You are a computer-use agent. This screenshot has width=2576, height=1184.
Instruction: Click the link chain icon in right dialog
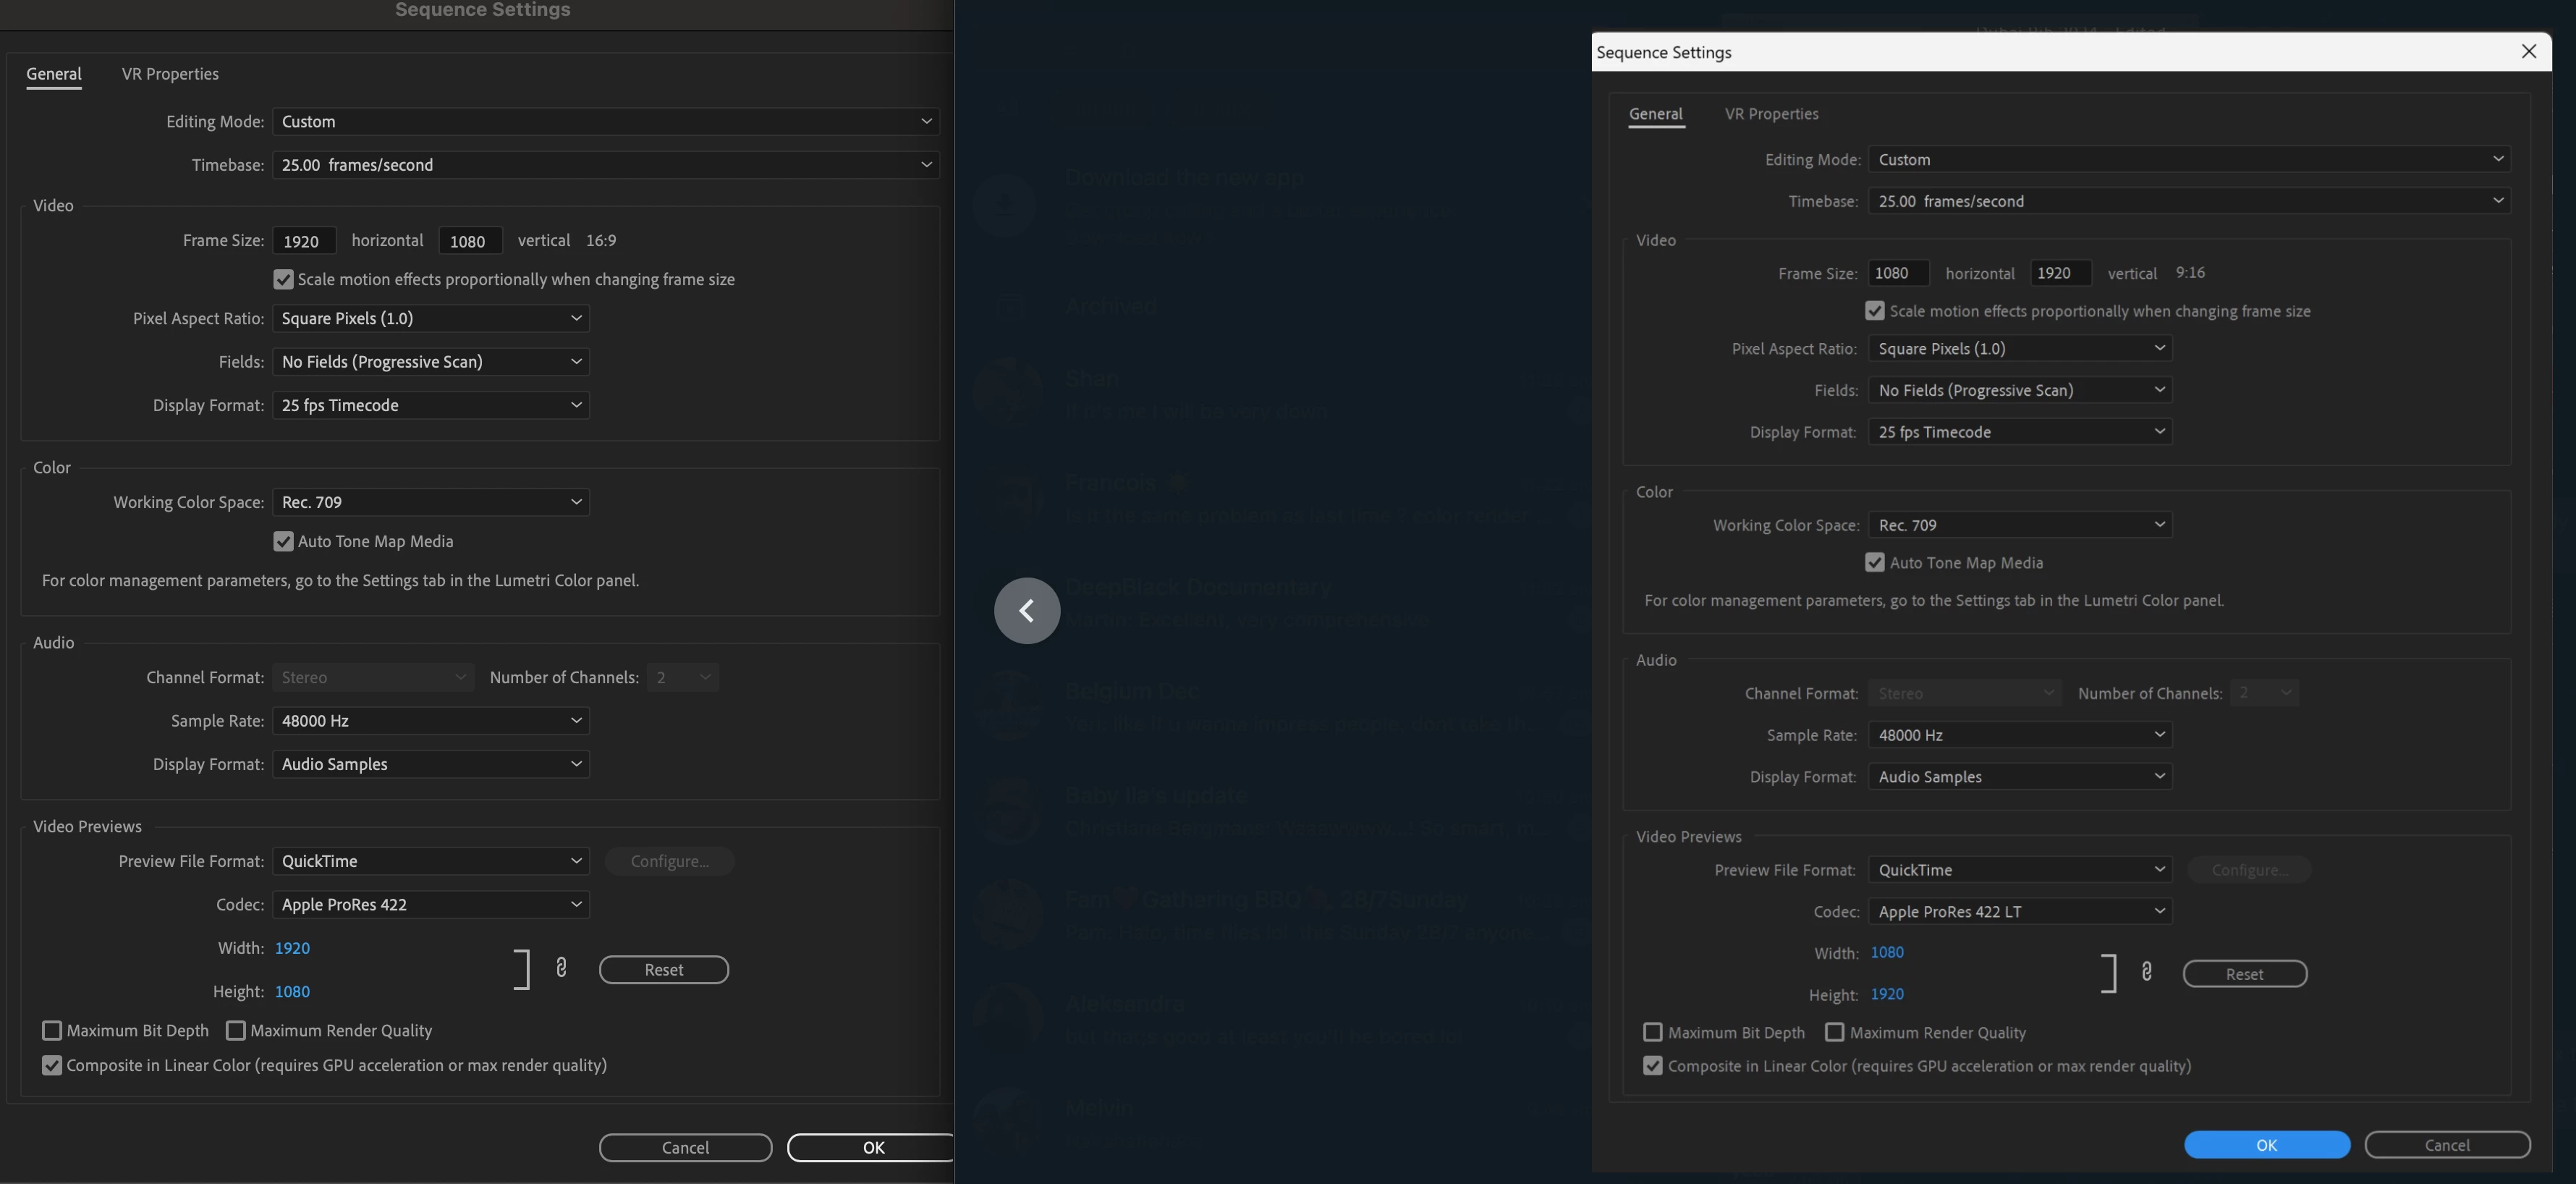pyautogui.click(x=2146, y=971)
